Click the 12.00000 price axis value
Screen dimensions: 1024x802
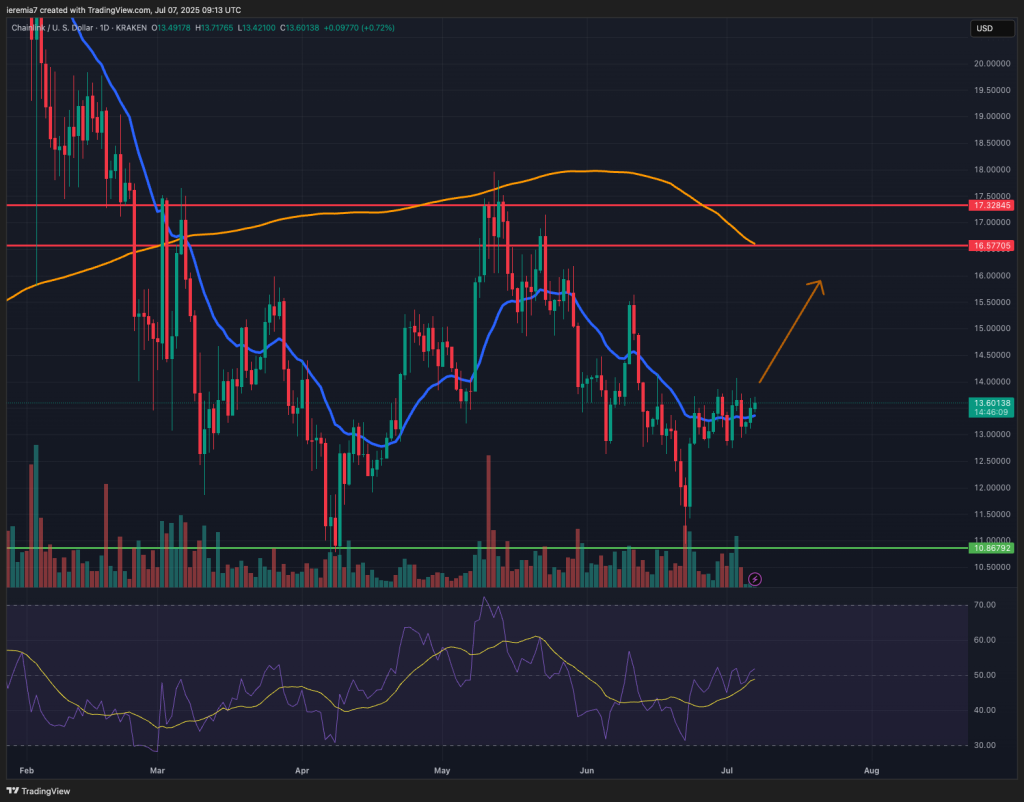(x=992, y=488)
